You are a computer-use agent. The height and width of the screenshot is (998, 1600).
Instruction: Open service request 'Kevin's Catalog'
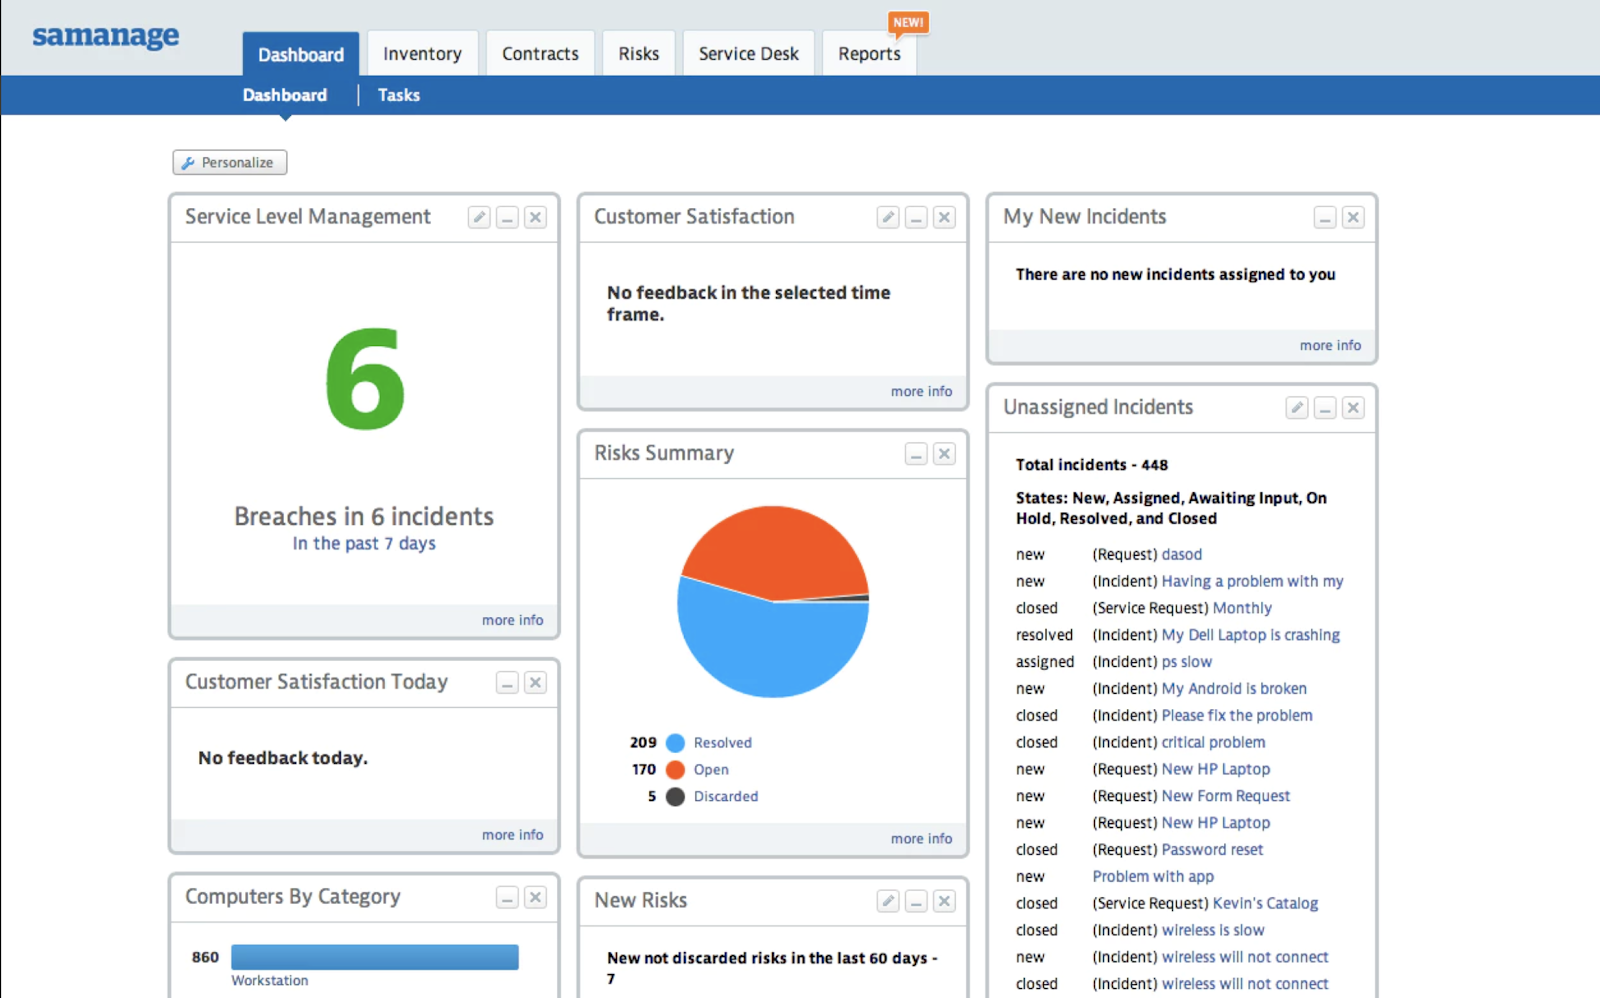point(1265,904)
